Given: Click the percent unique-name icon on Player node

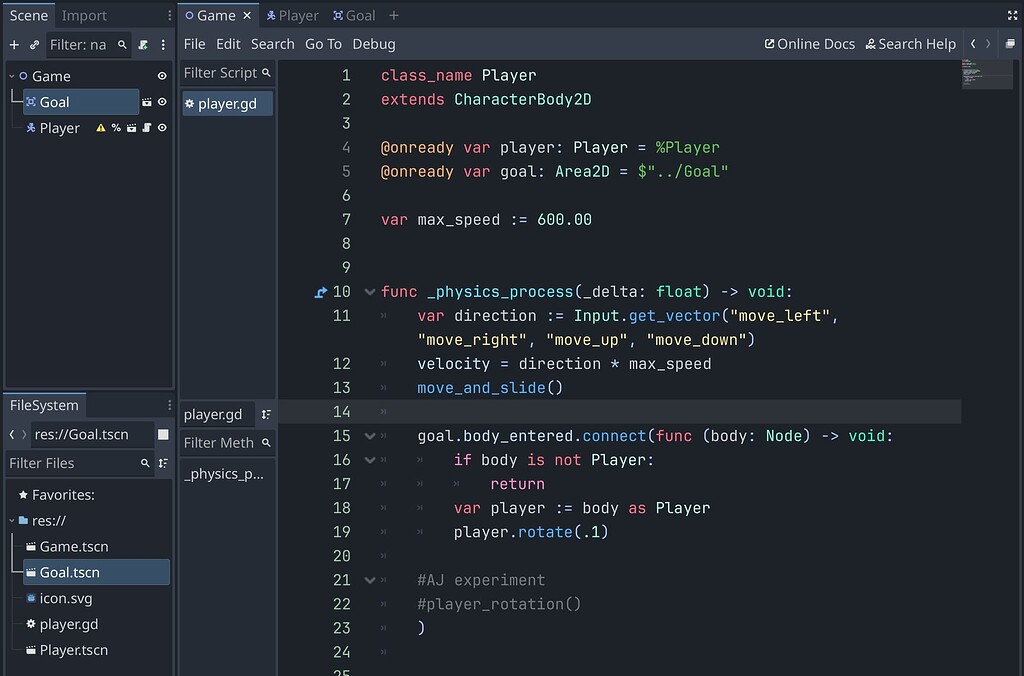Looking at the screenshot, I should (x=115, y=127).
